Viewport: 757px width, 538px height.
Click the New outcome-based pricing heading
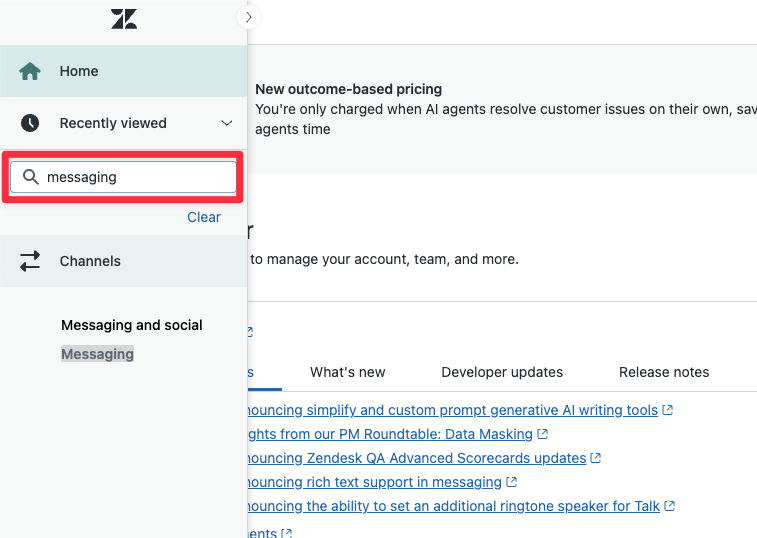(349, 89)
